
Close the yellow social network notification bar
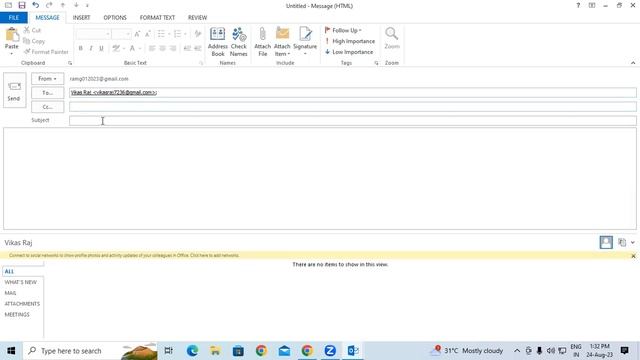(633, 256)
